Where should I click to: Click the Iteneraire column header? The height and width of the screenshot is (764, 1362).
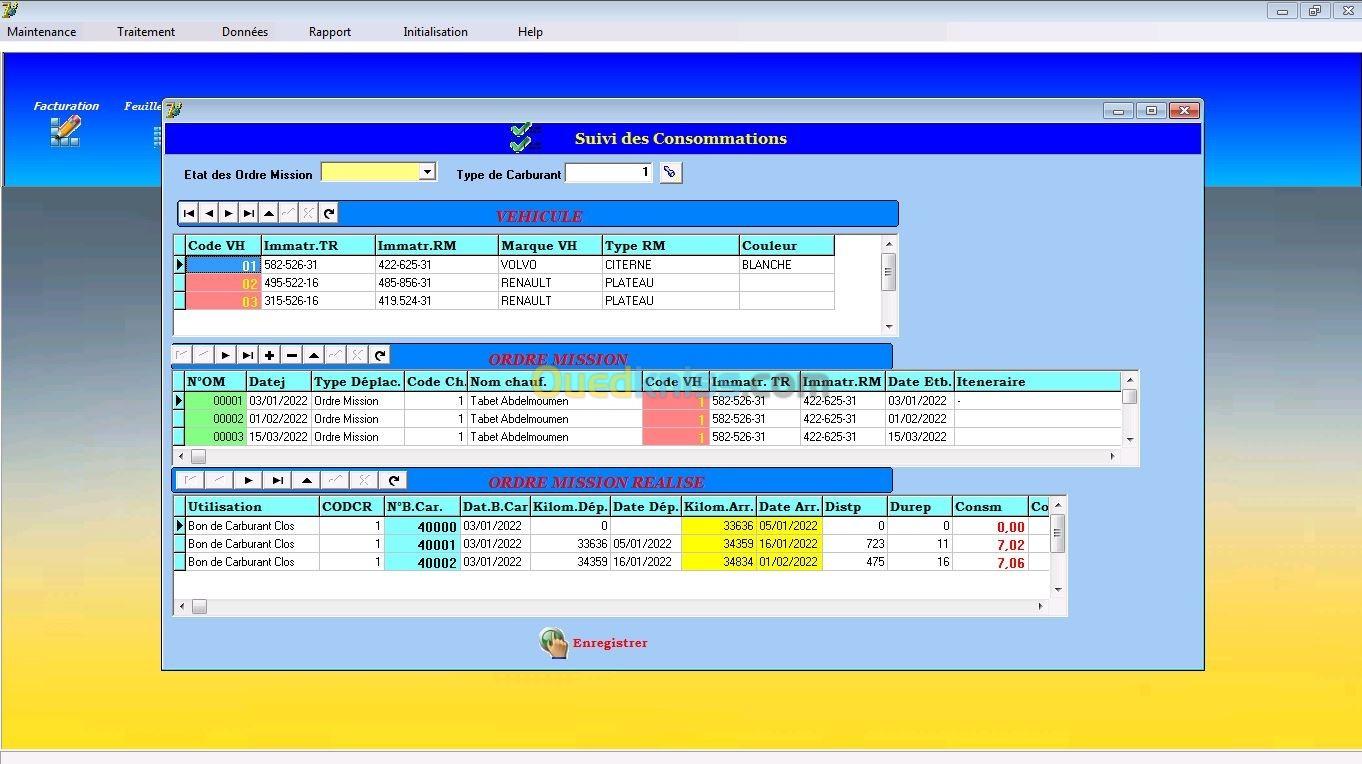pos(1037,381)
